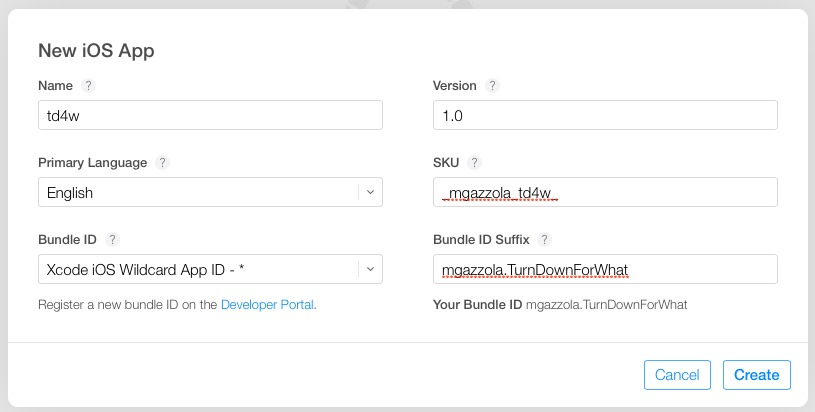Image resolution: width=815 pixels, height=412 pixels.
Task: Open the Xcode iOS Wildcard App ID dropdown
Action: 210,269
